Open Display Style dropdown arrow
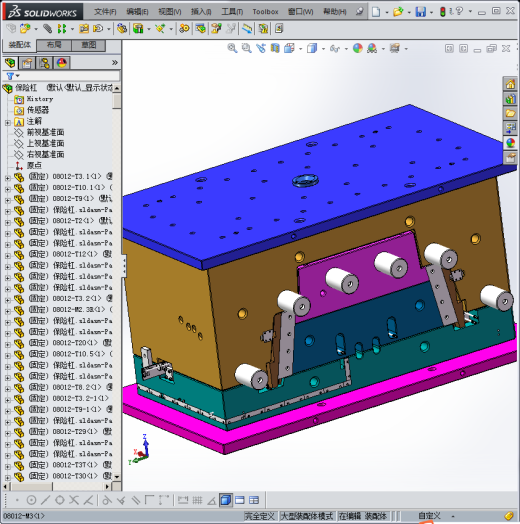The width and height of the screenshot is (520, 524). pyautogui.click(x=323, y=49)
